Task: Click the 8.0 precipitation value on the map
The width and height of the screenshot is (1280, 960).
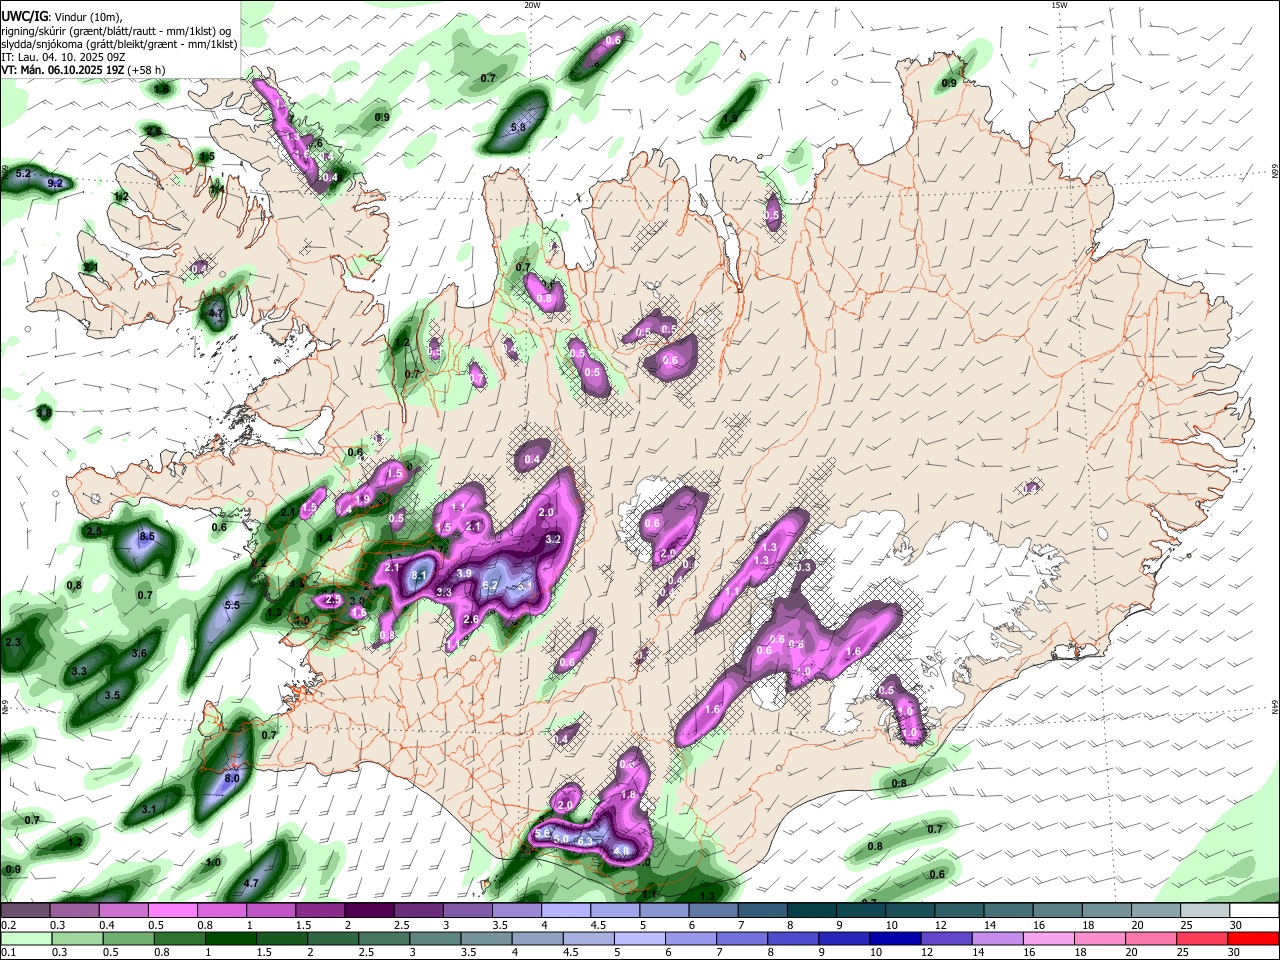Action: click(232, 778)
